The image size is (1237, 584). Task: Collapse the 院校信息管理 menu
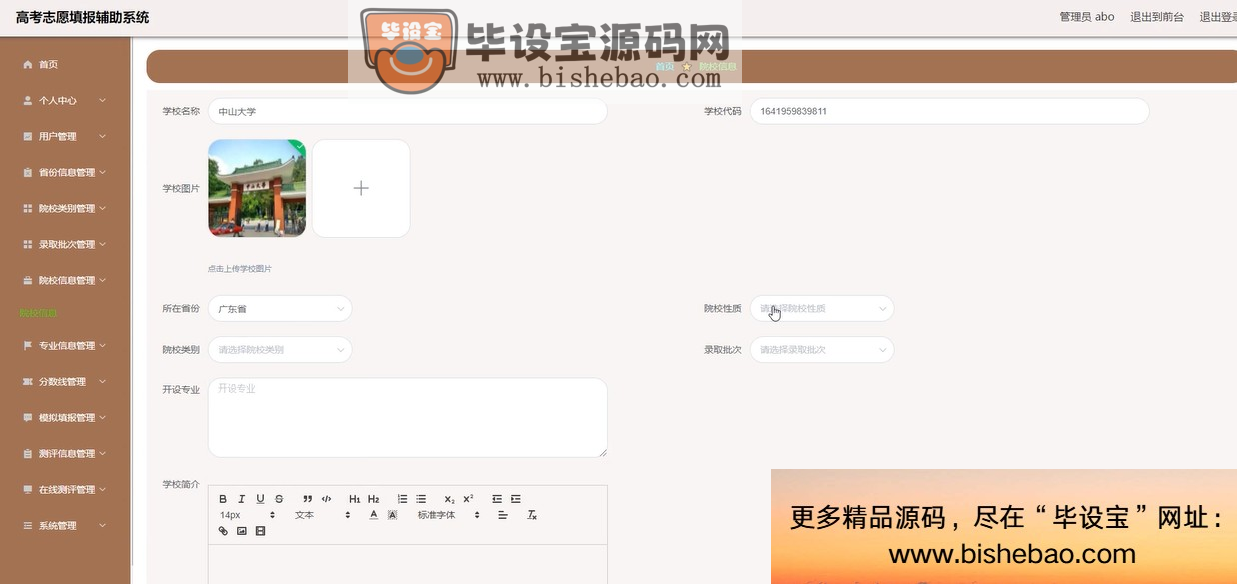(x=65, y=280)
